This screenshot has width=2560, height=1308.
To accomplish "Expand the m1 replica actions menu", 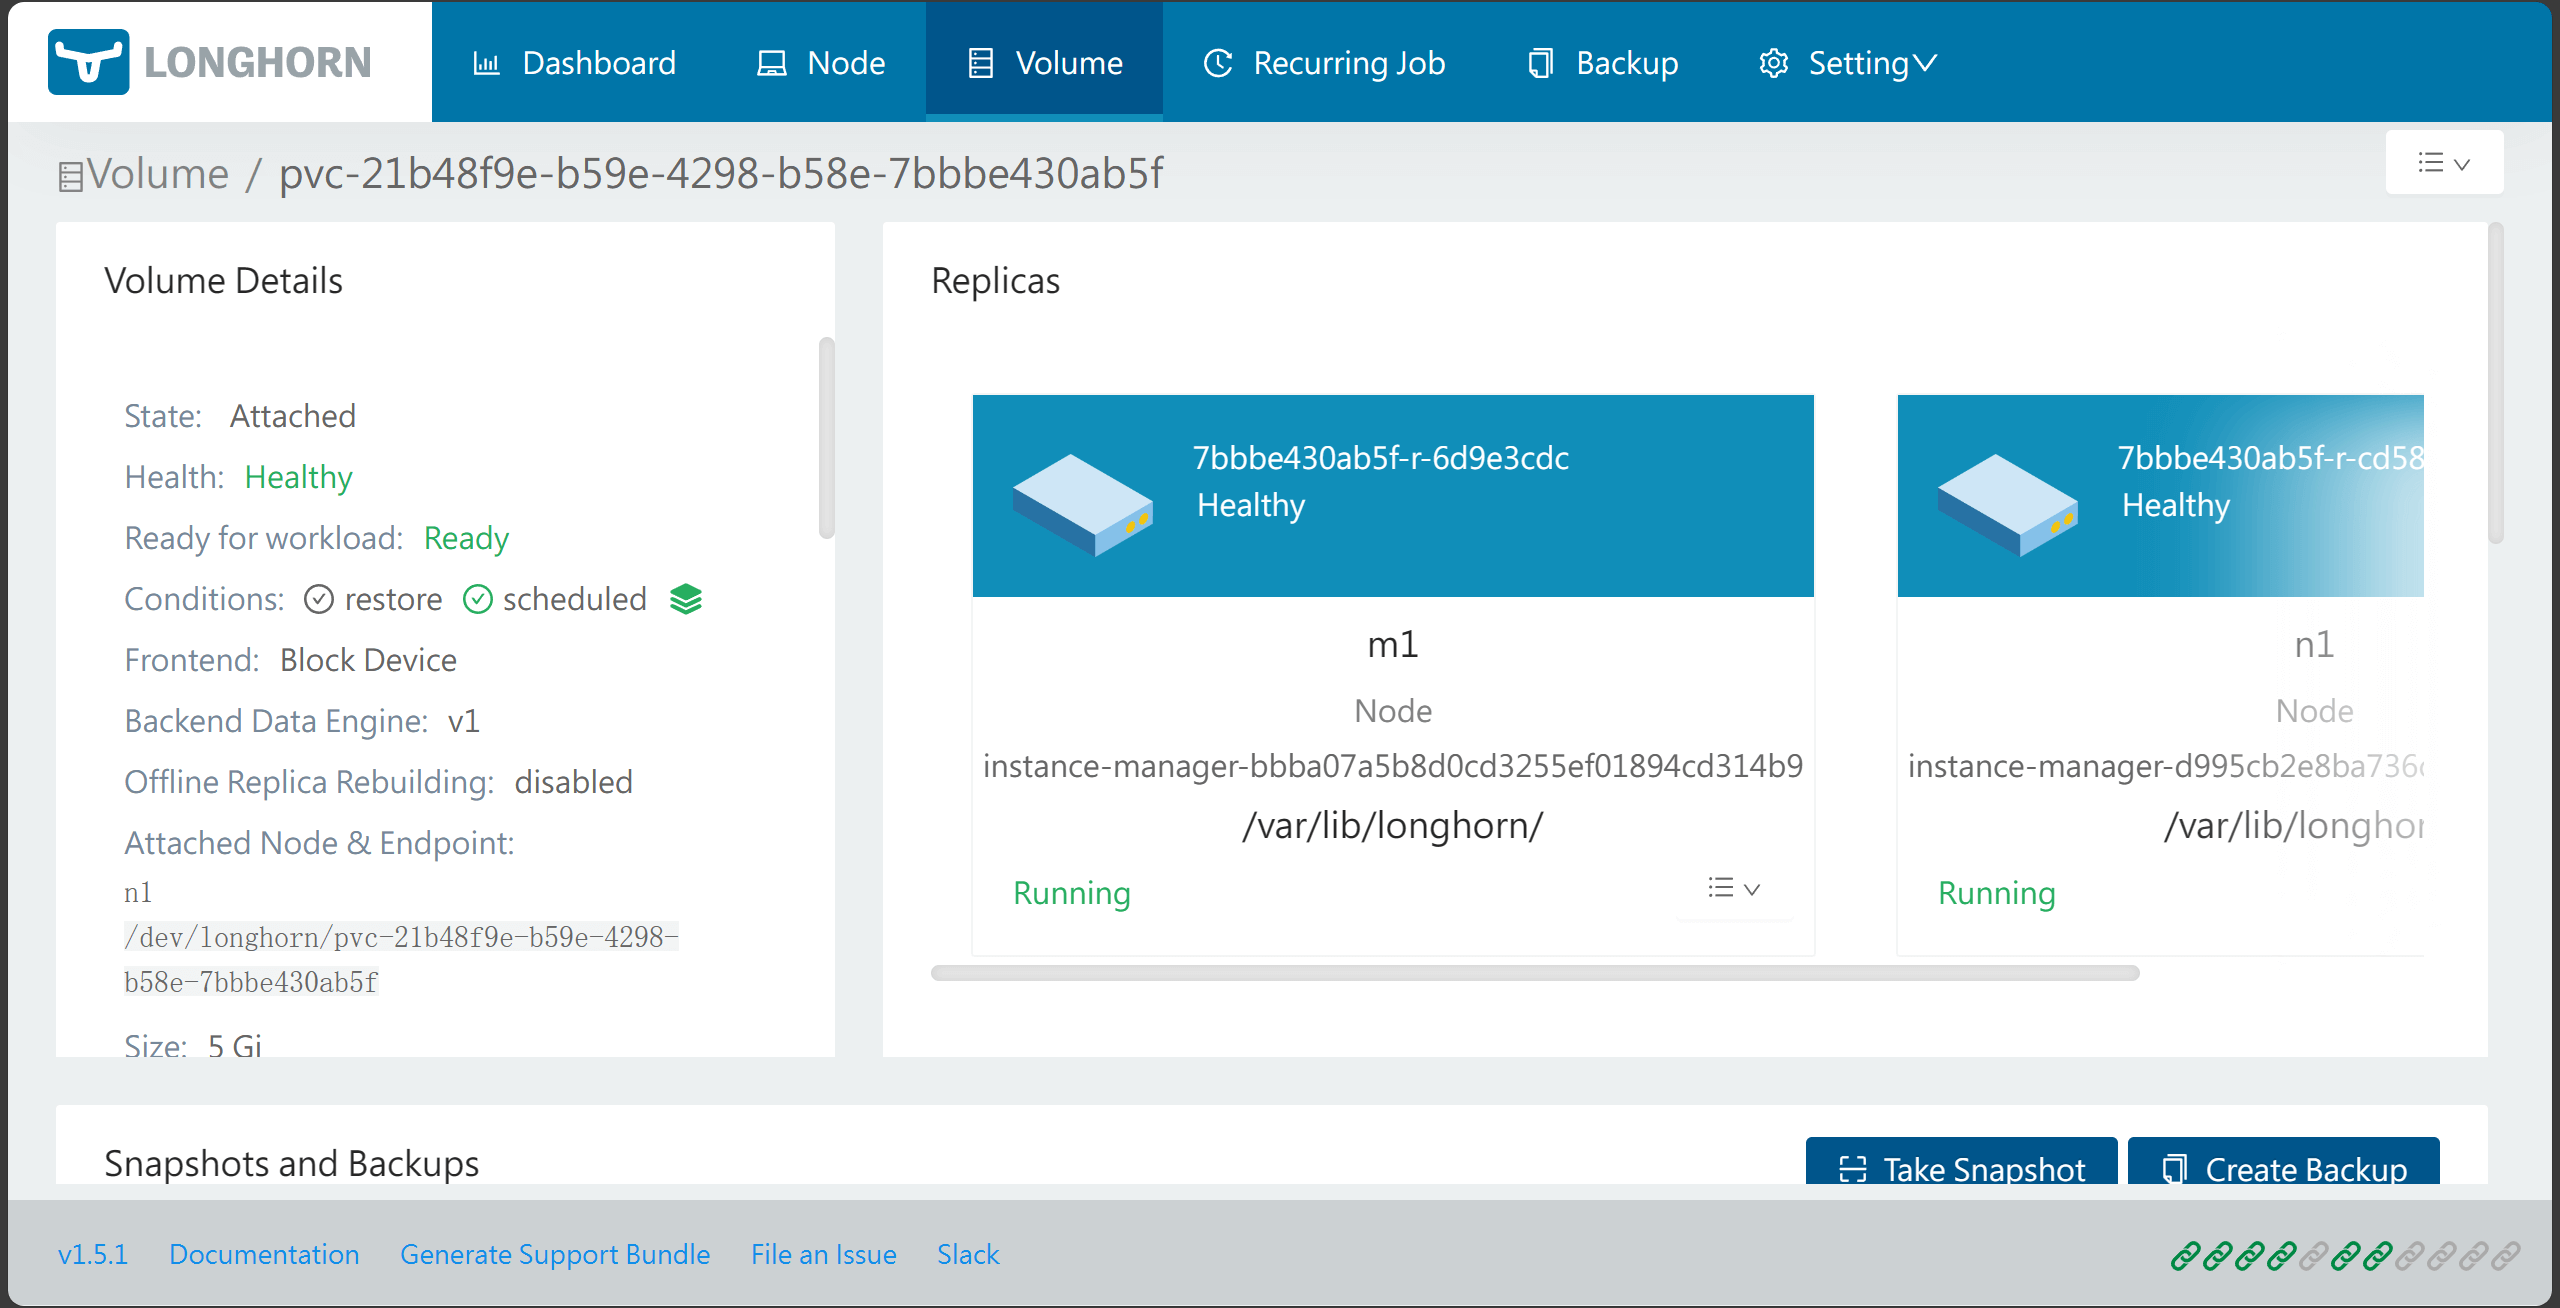I will [1733, 888].
